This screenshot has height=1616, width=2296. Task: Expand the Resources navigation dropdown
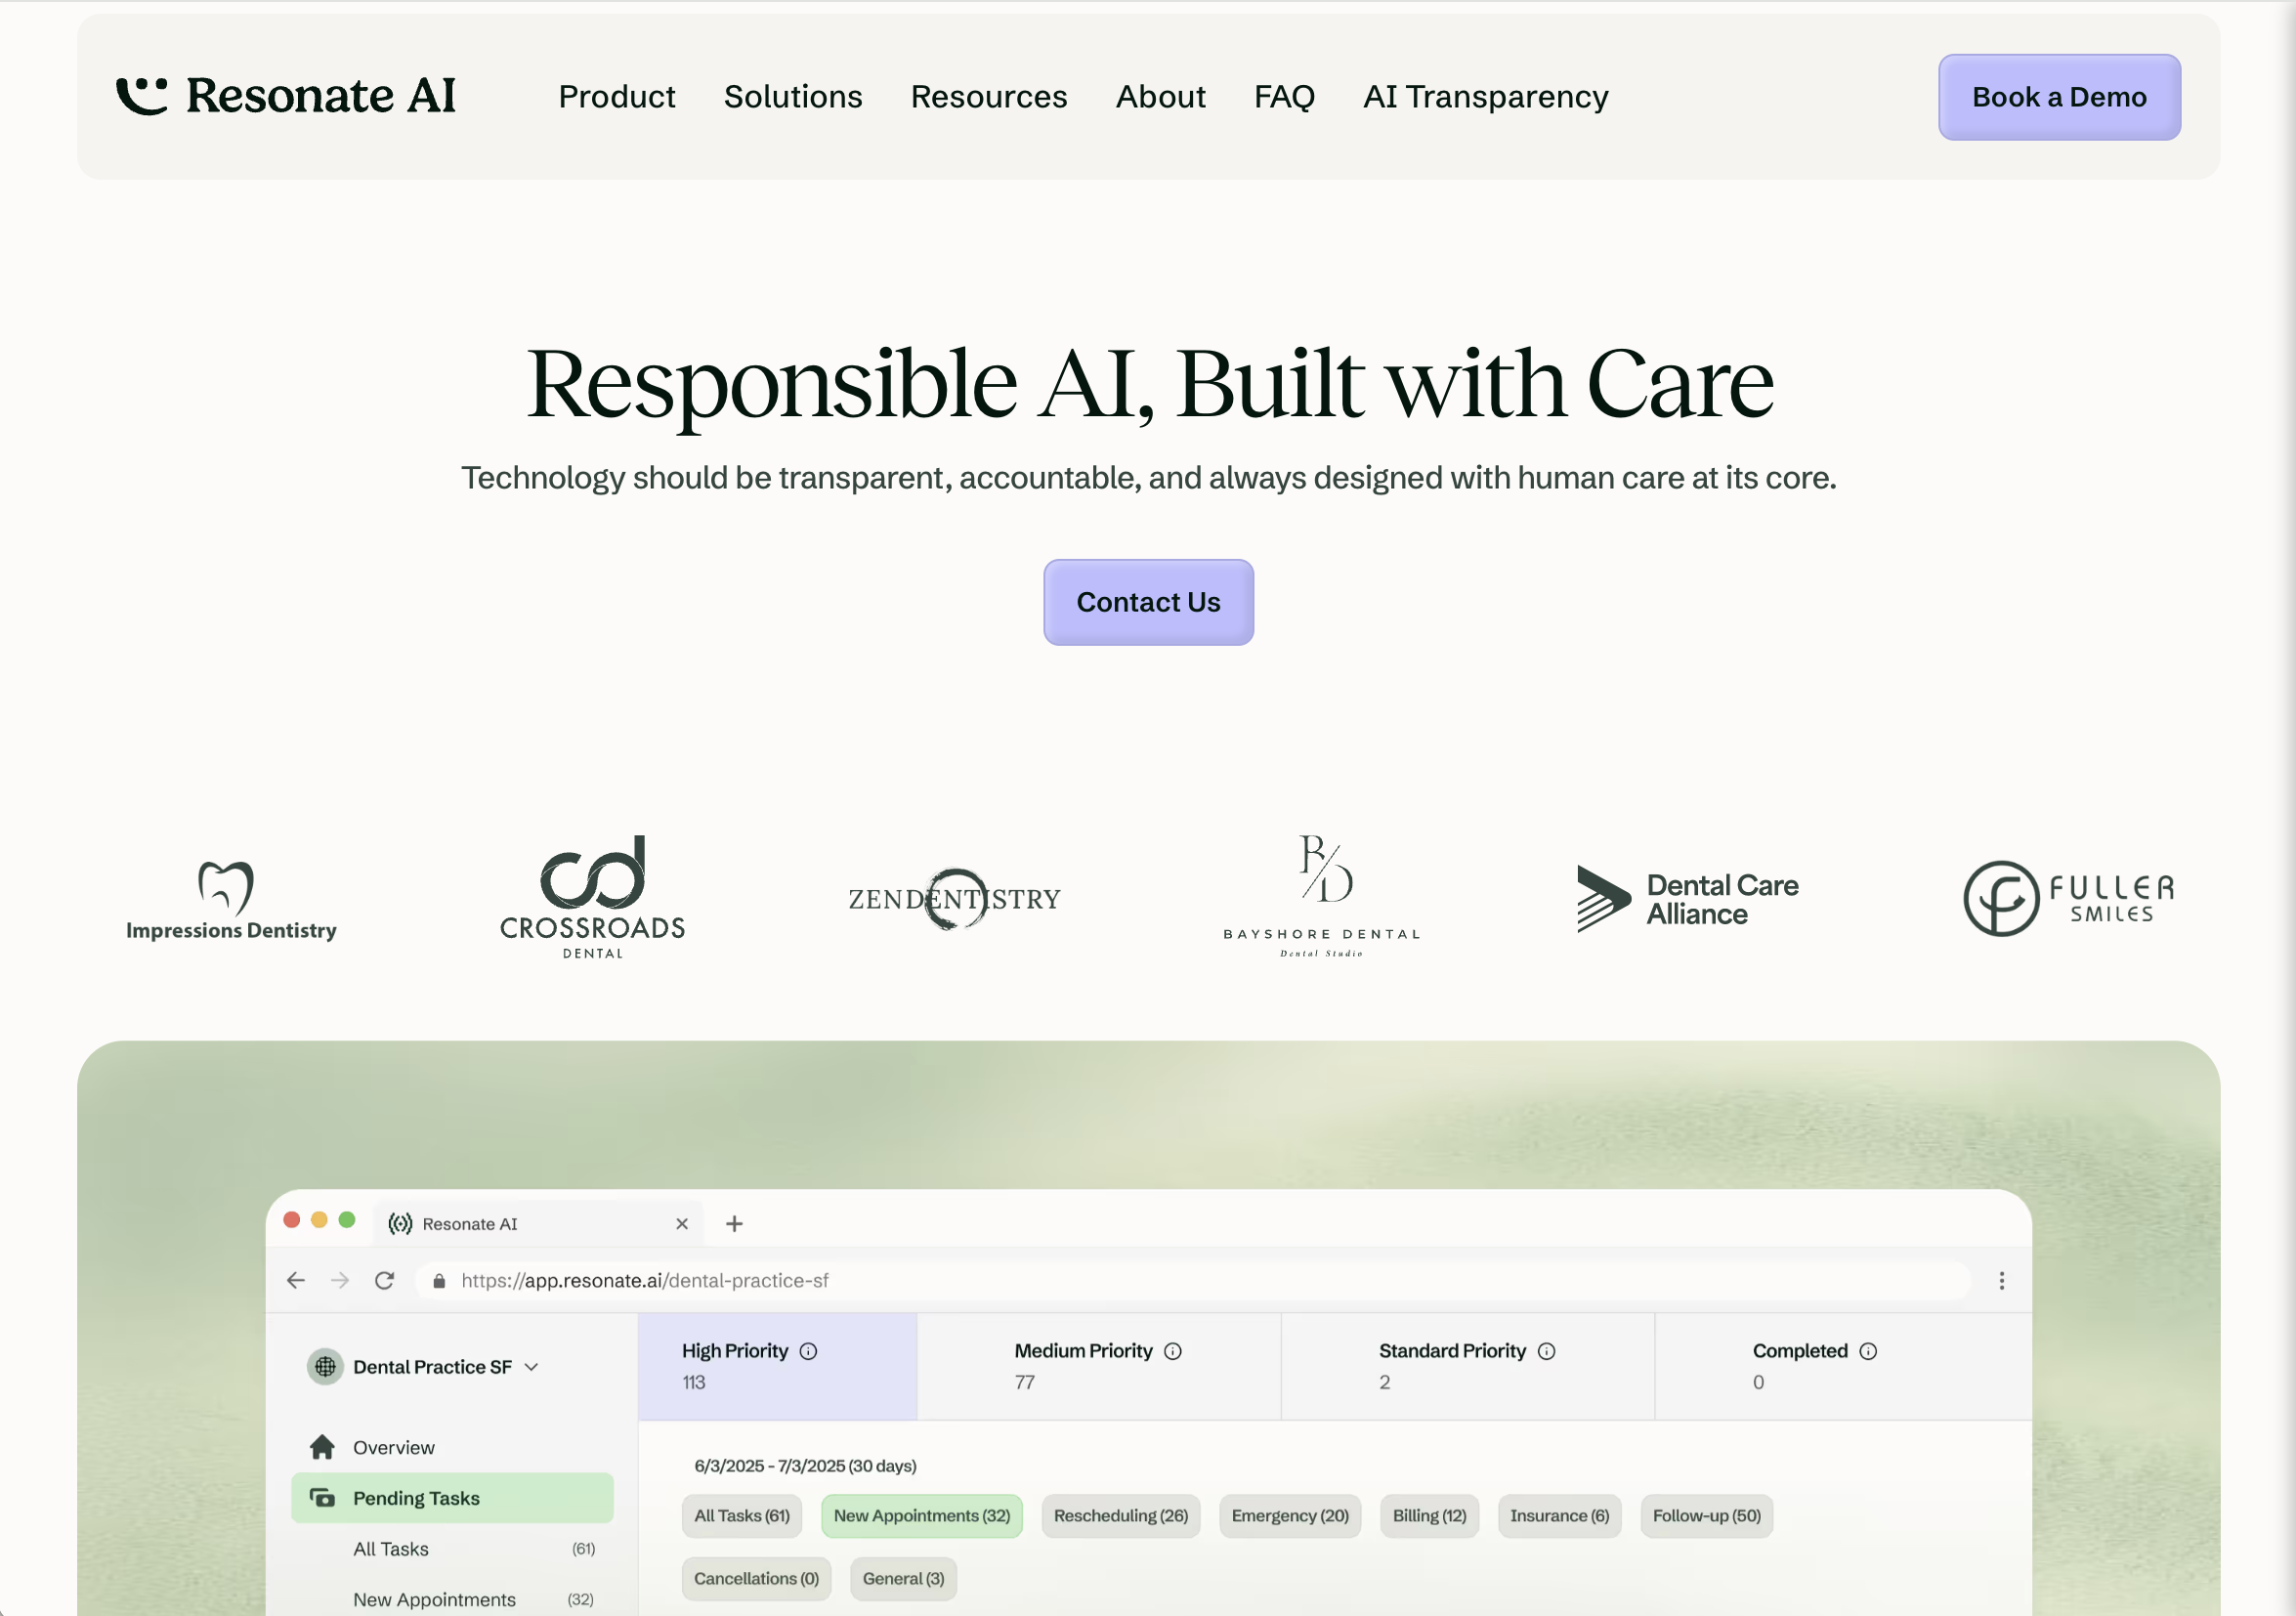coord(988,96)
